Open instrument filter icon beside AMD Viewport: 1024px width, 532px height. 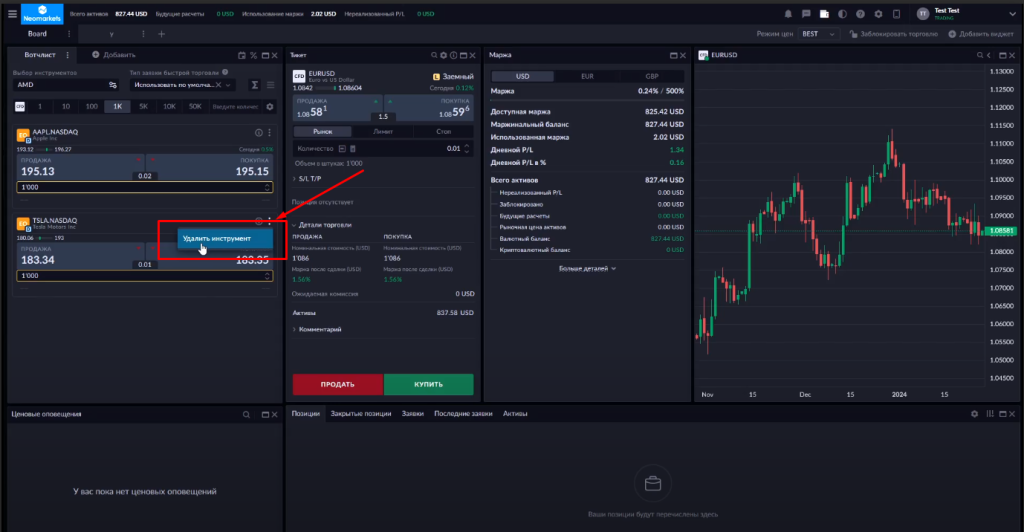coord(113,85)
